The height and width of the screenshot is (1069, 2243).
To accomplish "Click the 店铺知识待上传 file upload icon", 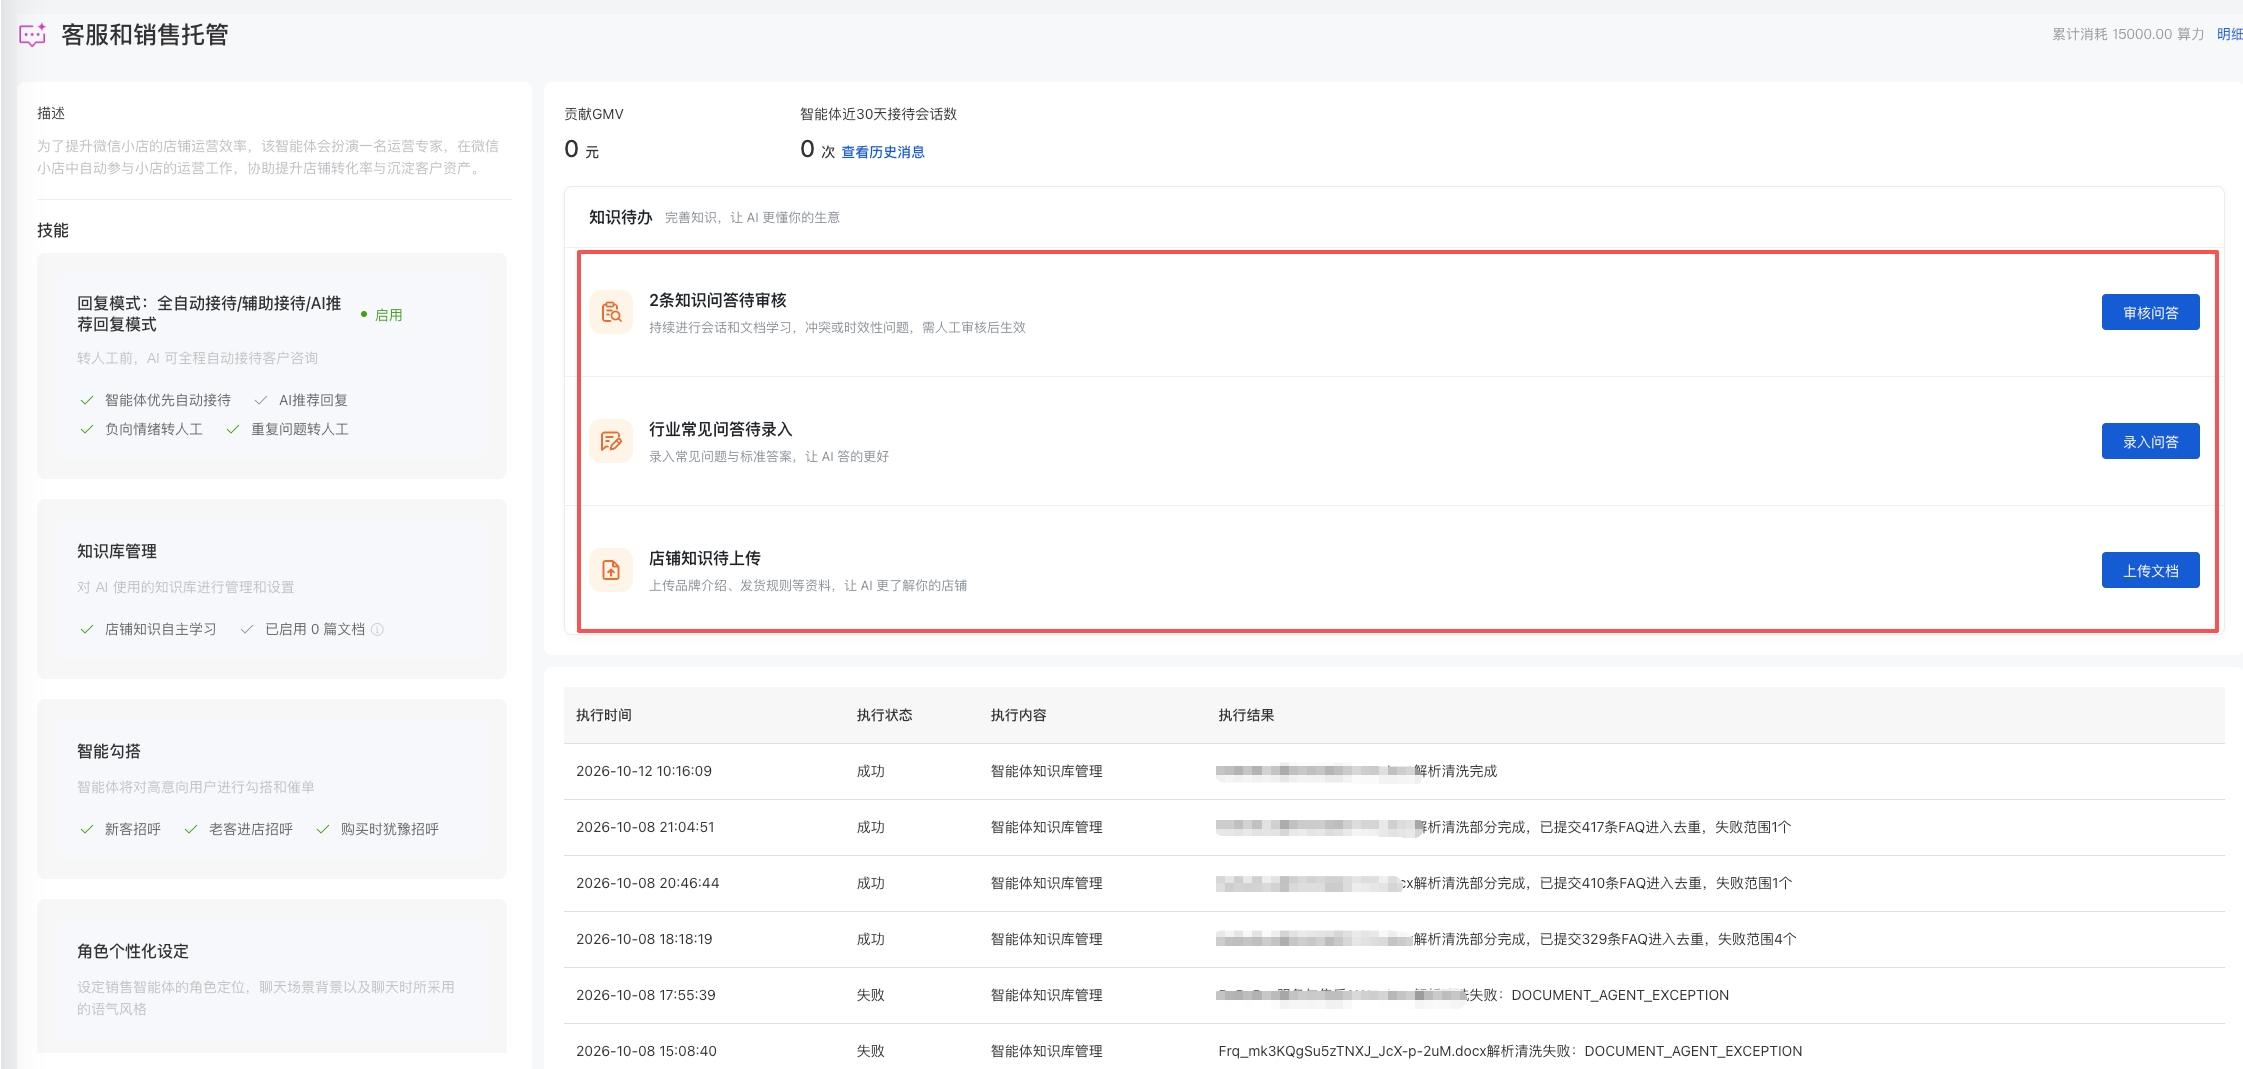I will point(611,570).
